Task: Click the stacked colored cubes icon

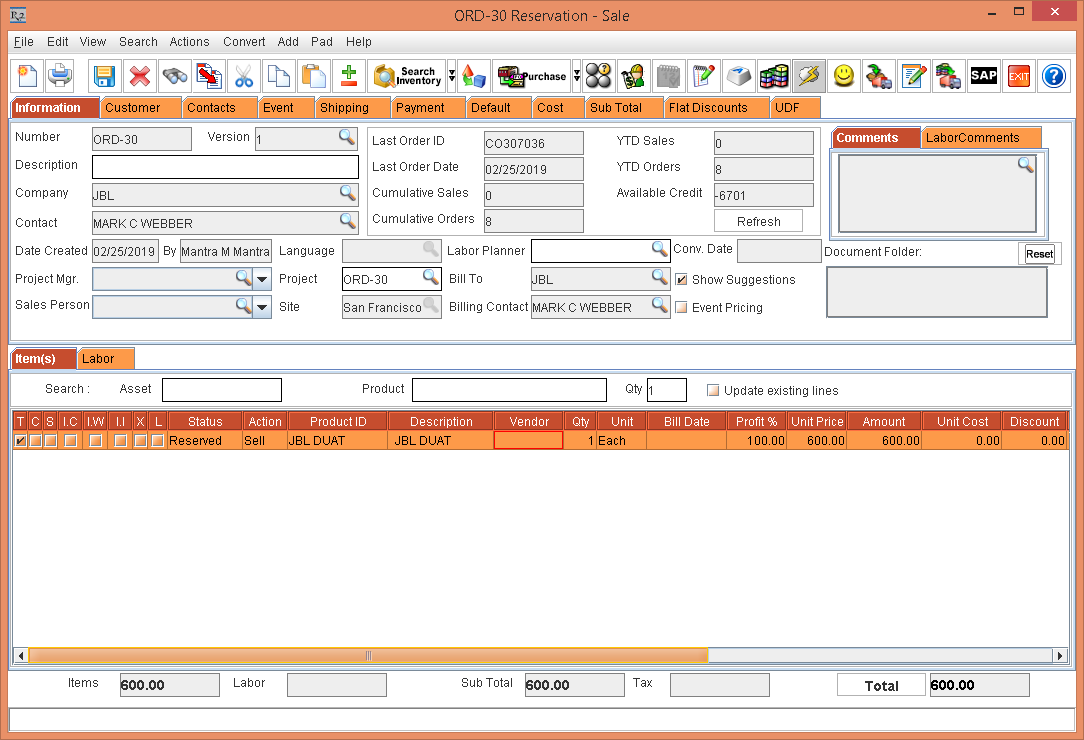Action: pyautogui.click(x=774, y=75)
